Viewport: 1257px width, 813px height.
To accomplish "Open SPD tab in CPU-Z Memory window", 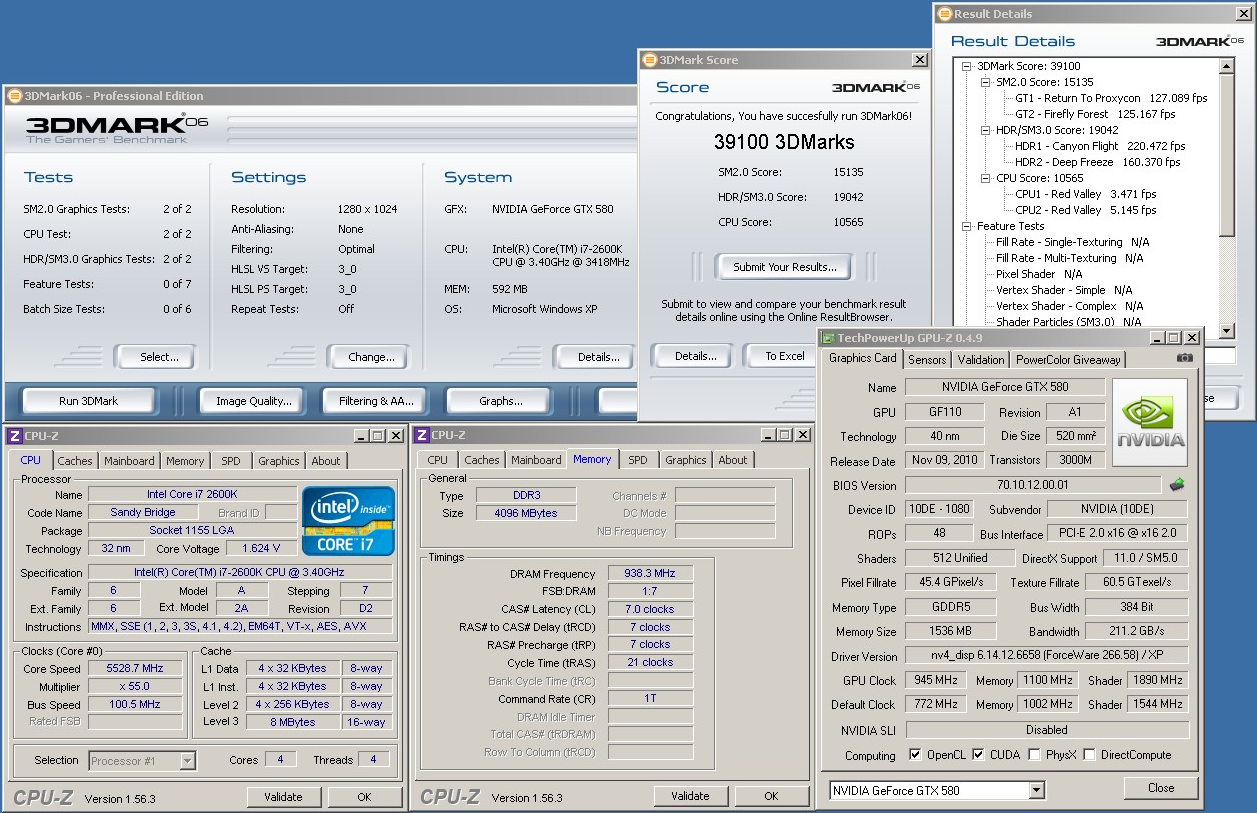I will (x=638, y=460).
